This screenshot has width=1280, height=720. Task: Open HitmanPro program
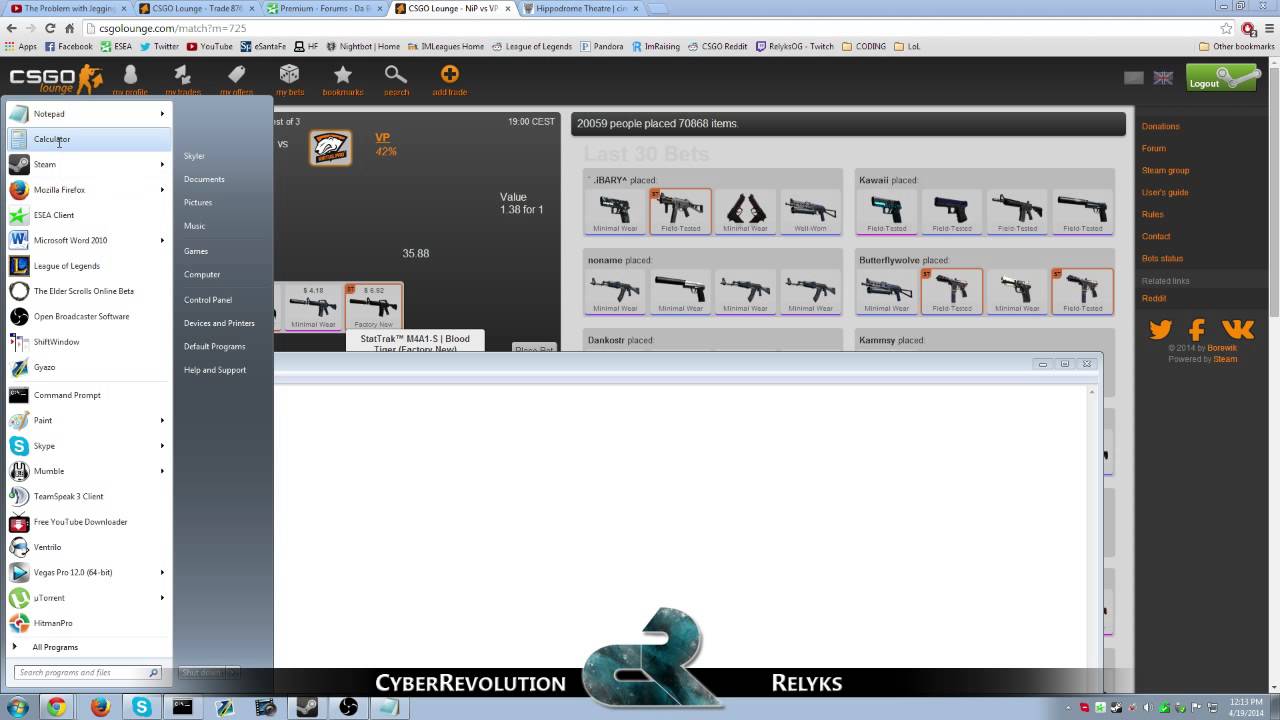click(88, 623)
